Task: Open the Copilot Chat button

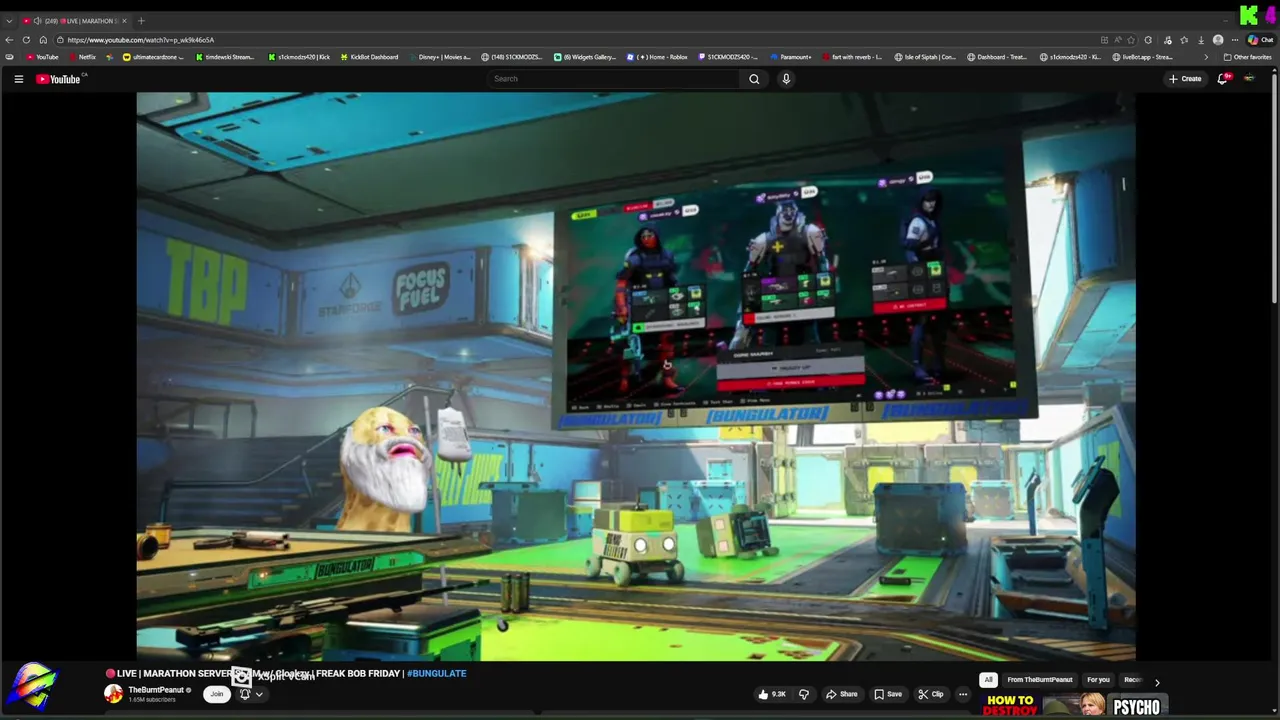Action: 1259,40
